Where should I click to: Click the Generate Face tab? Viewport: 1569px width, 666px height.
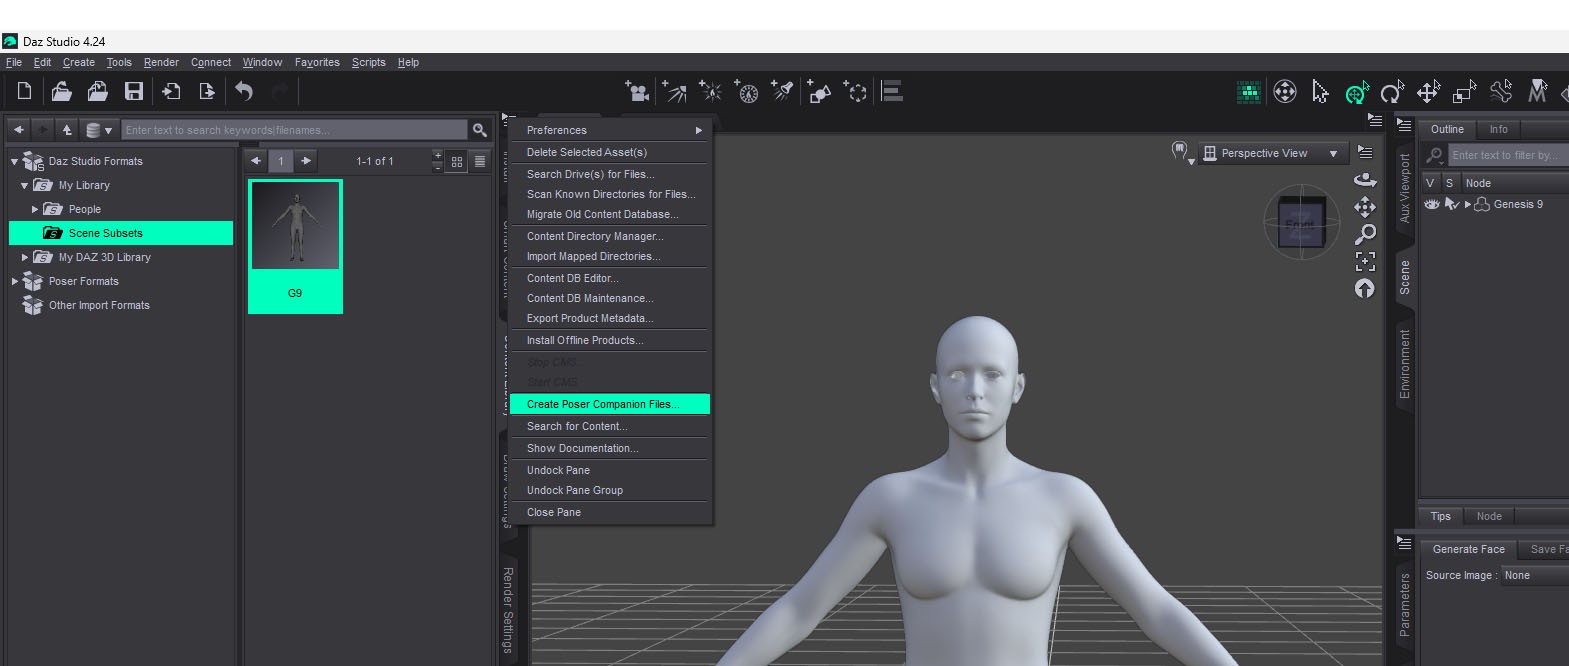click(x=1468, y=549)
